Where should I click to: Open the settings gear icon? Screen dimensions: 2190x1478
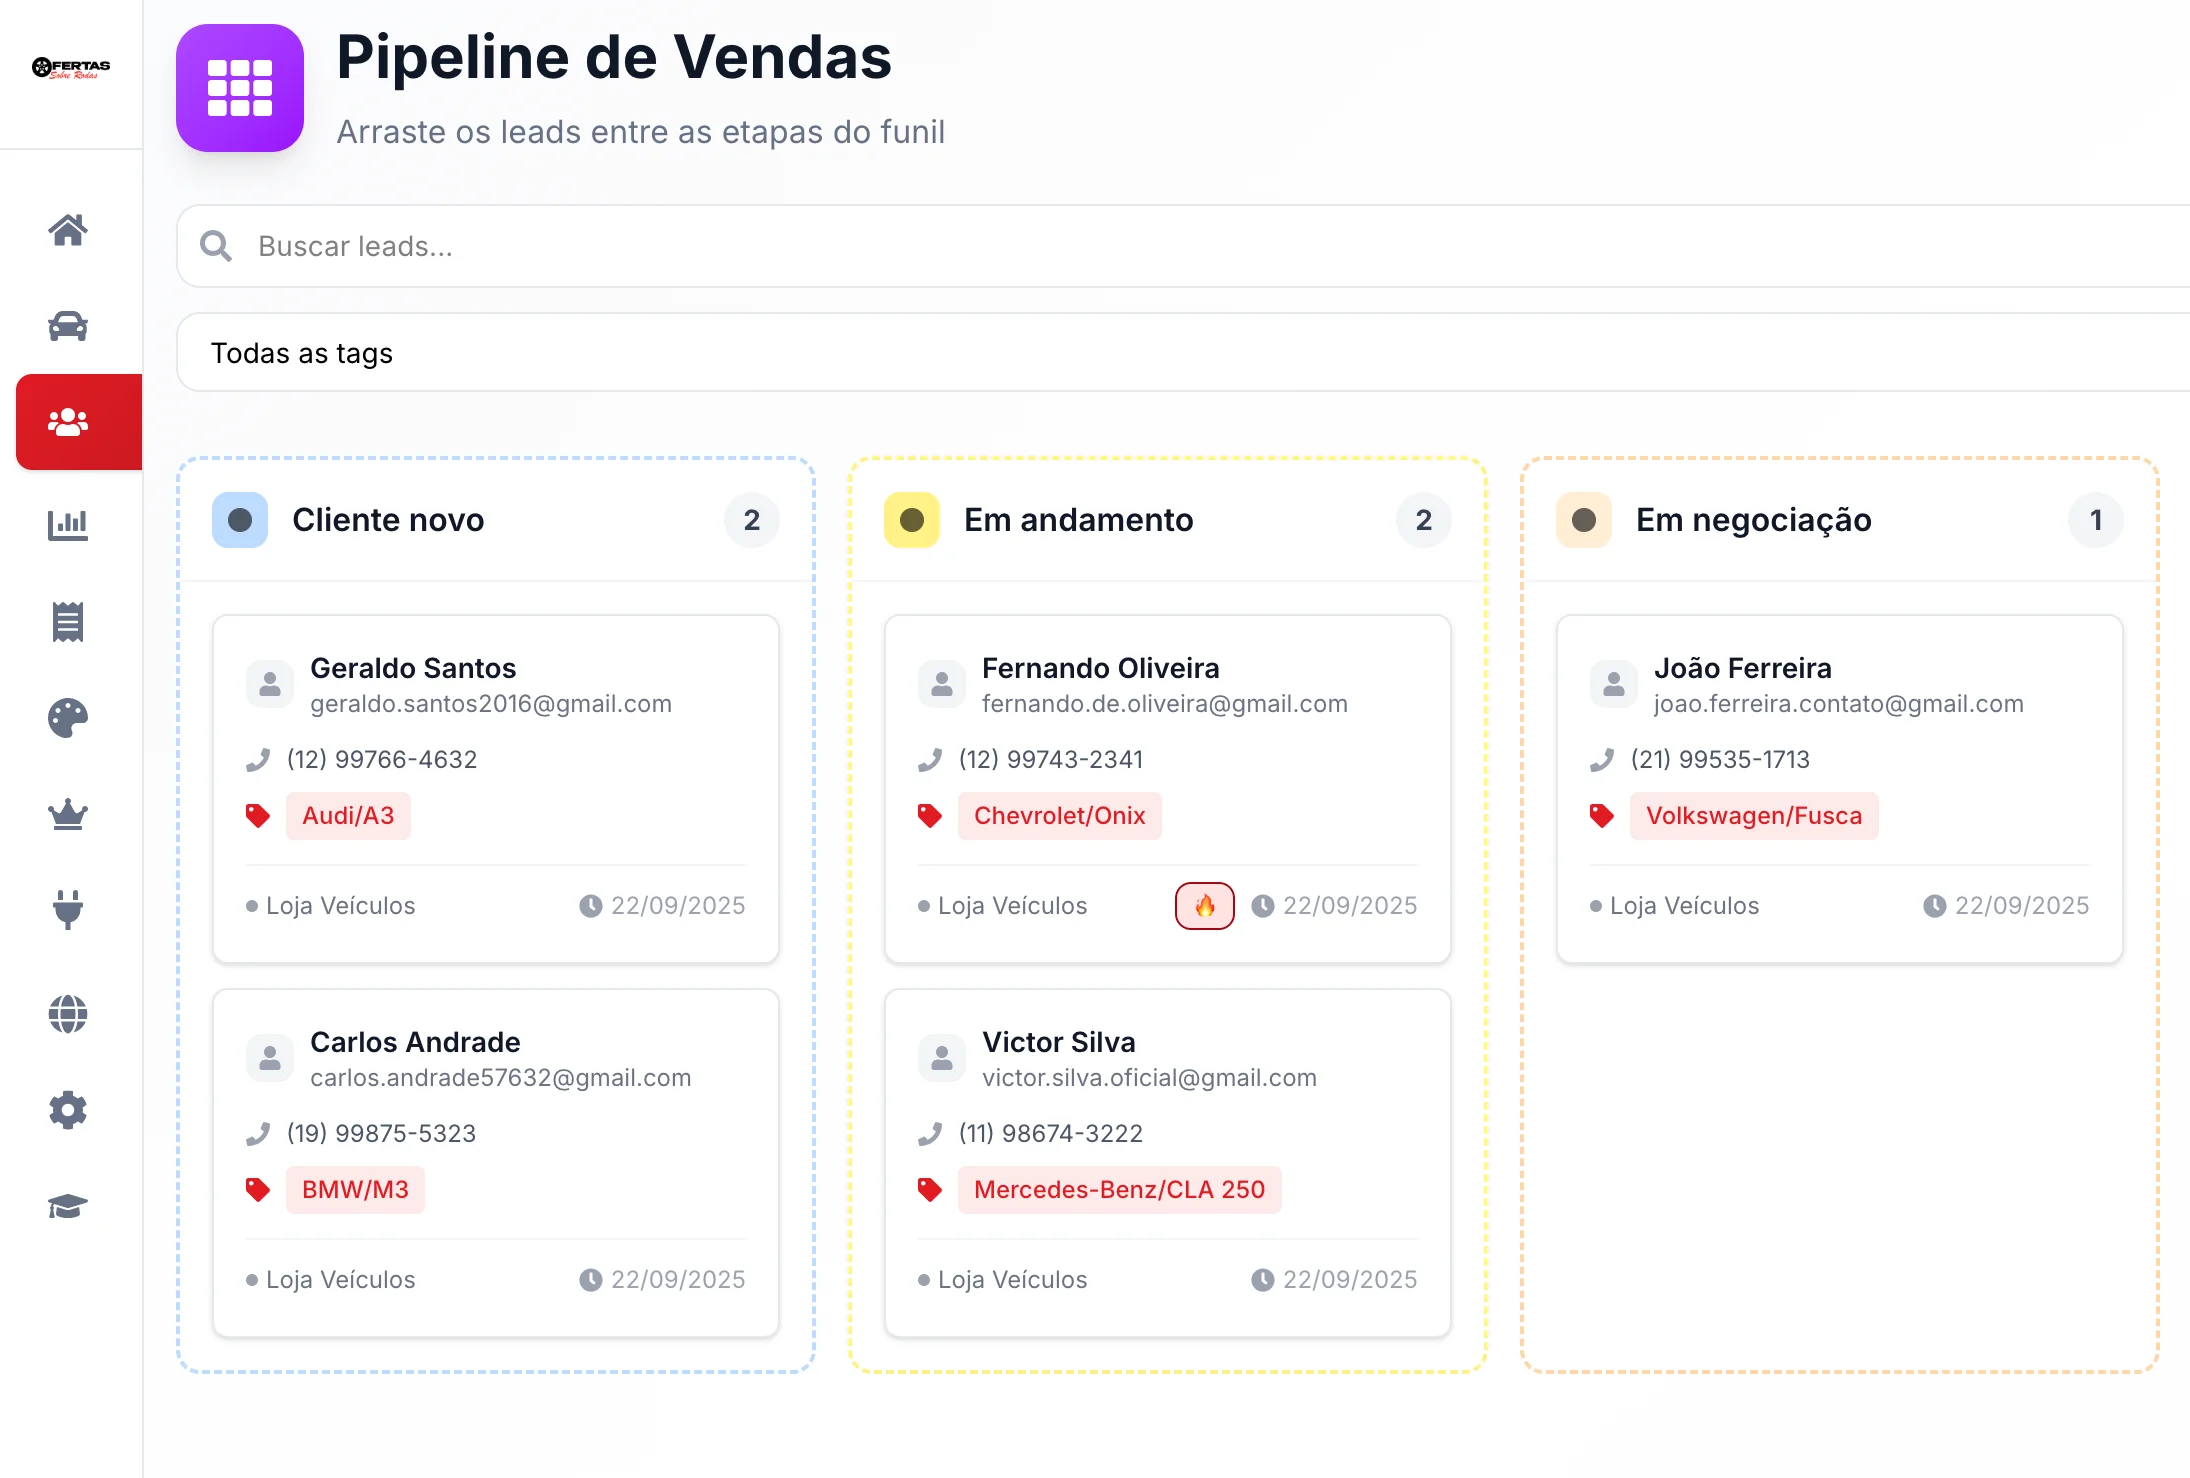point(68,1110)
